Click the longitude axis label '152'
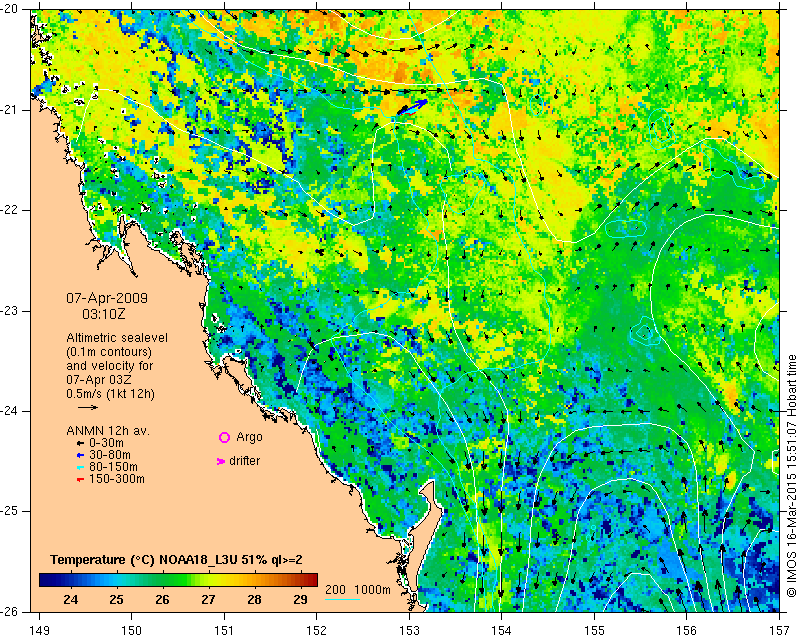Screen dimensions: 800x640 (x=317, y=631)
